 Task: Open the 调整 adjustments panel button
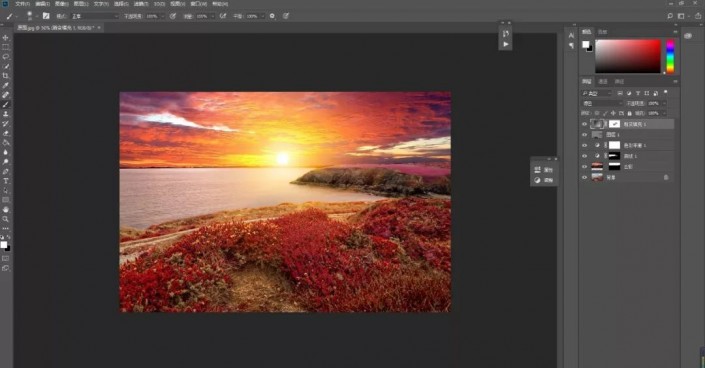coord(544,180)
